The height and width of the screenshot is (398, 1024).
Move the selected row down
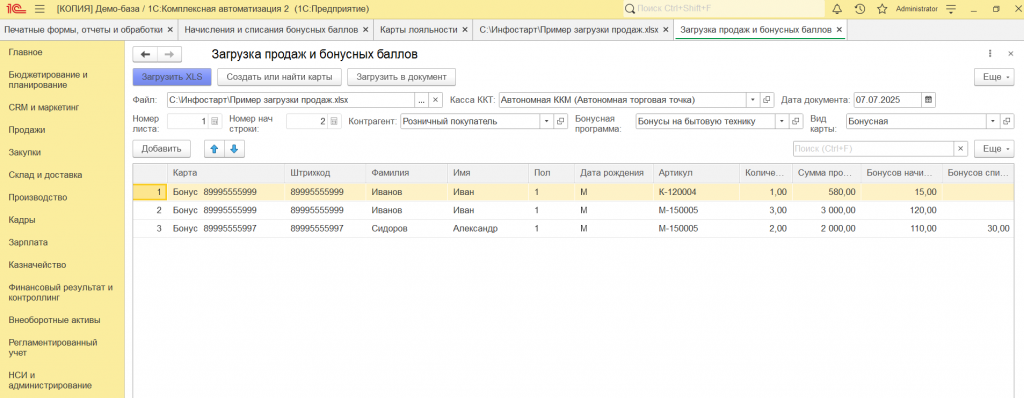coord(234,149)
